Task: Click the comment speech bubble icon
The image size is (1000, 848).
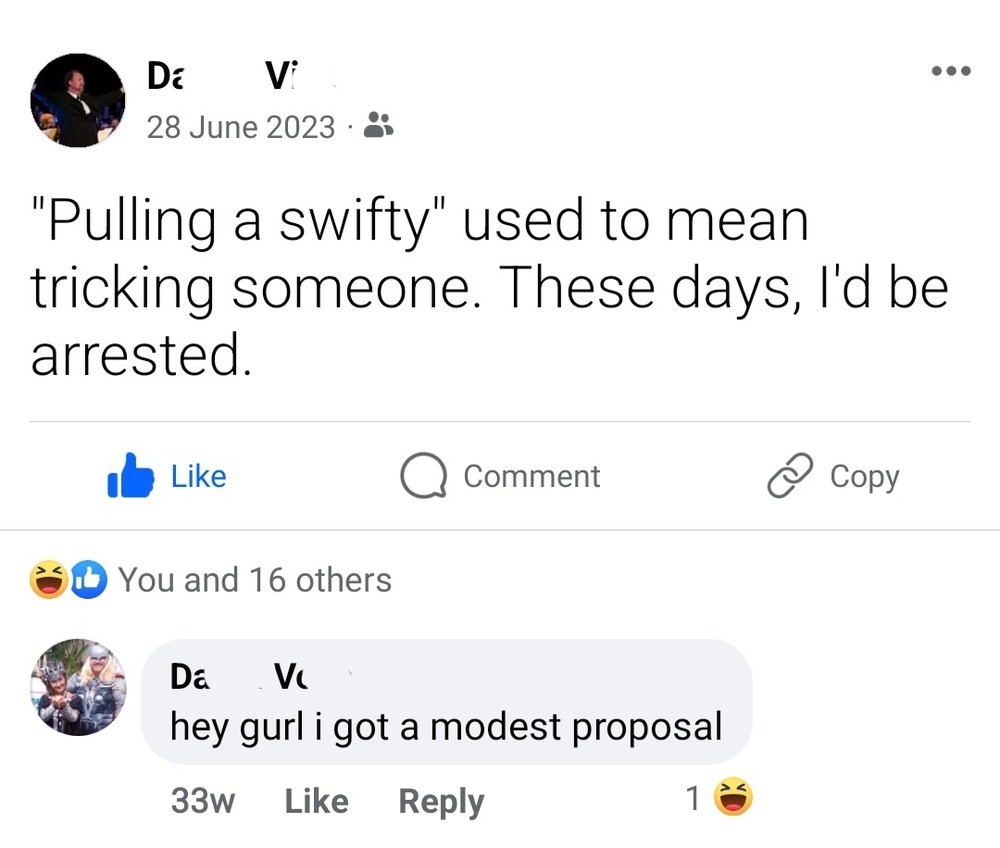Action: tap(421, 477)
